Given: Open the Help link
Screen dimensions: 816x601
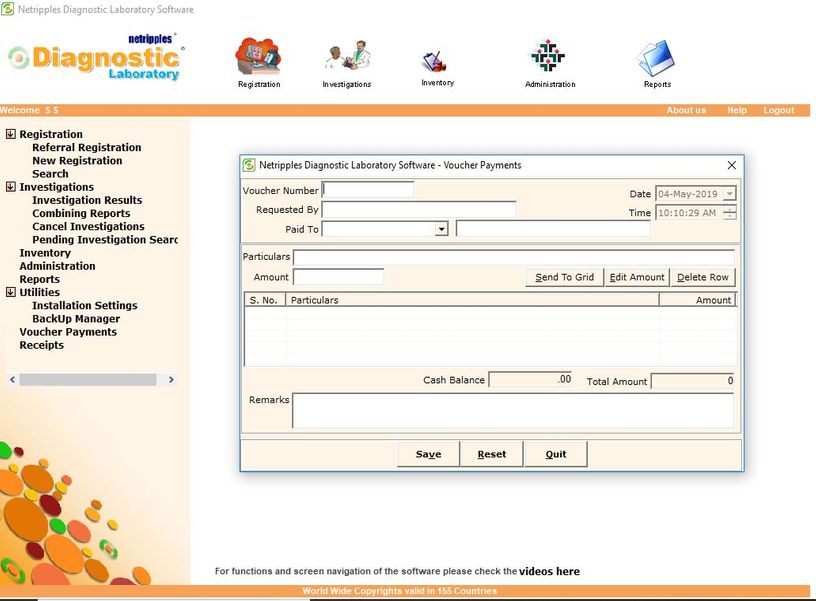Looking at the screenshot, I should pos(736,110).
